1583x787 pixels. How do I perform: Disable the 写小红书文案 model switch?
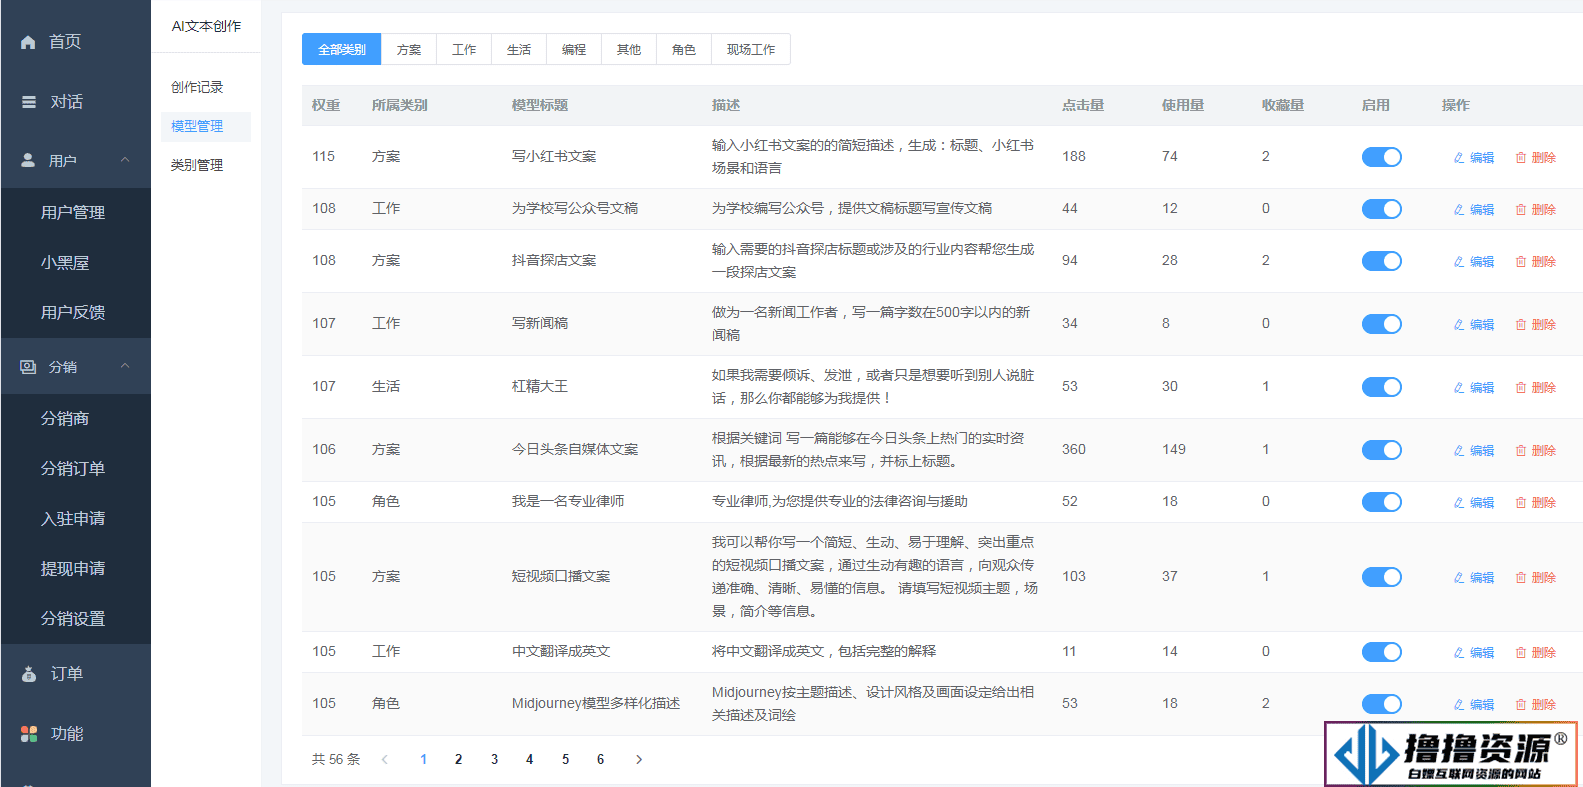(1381, 157)
